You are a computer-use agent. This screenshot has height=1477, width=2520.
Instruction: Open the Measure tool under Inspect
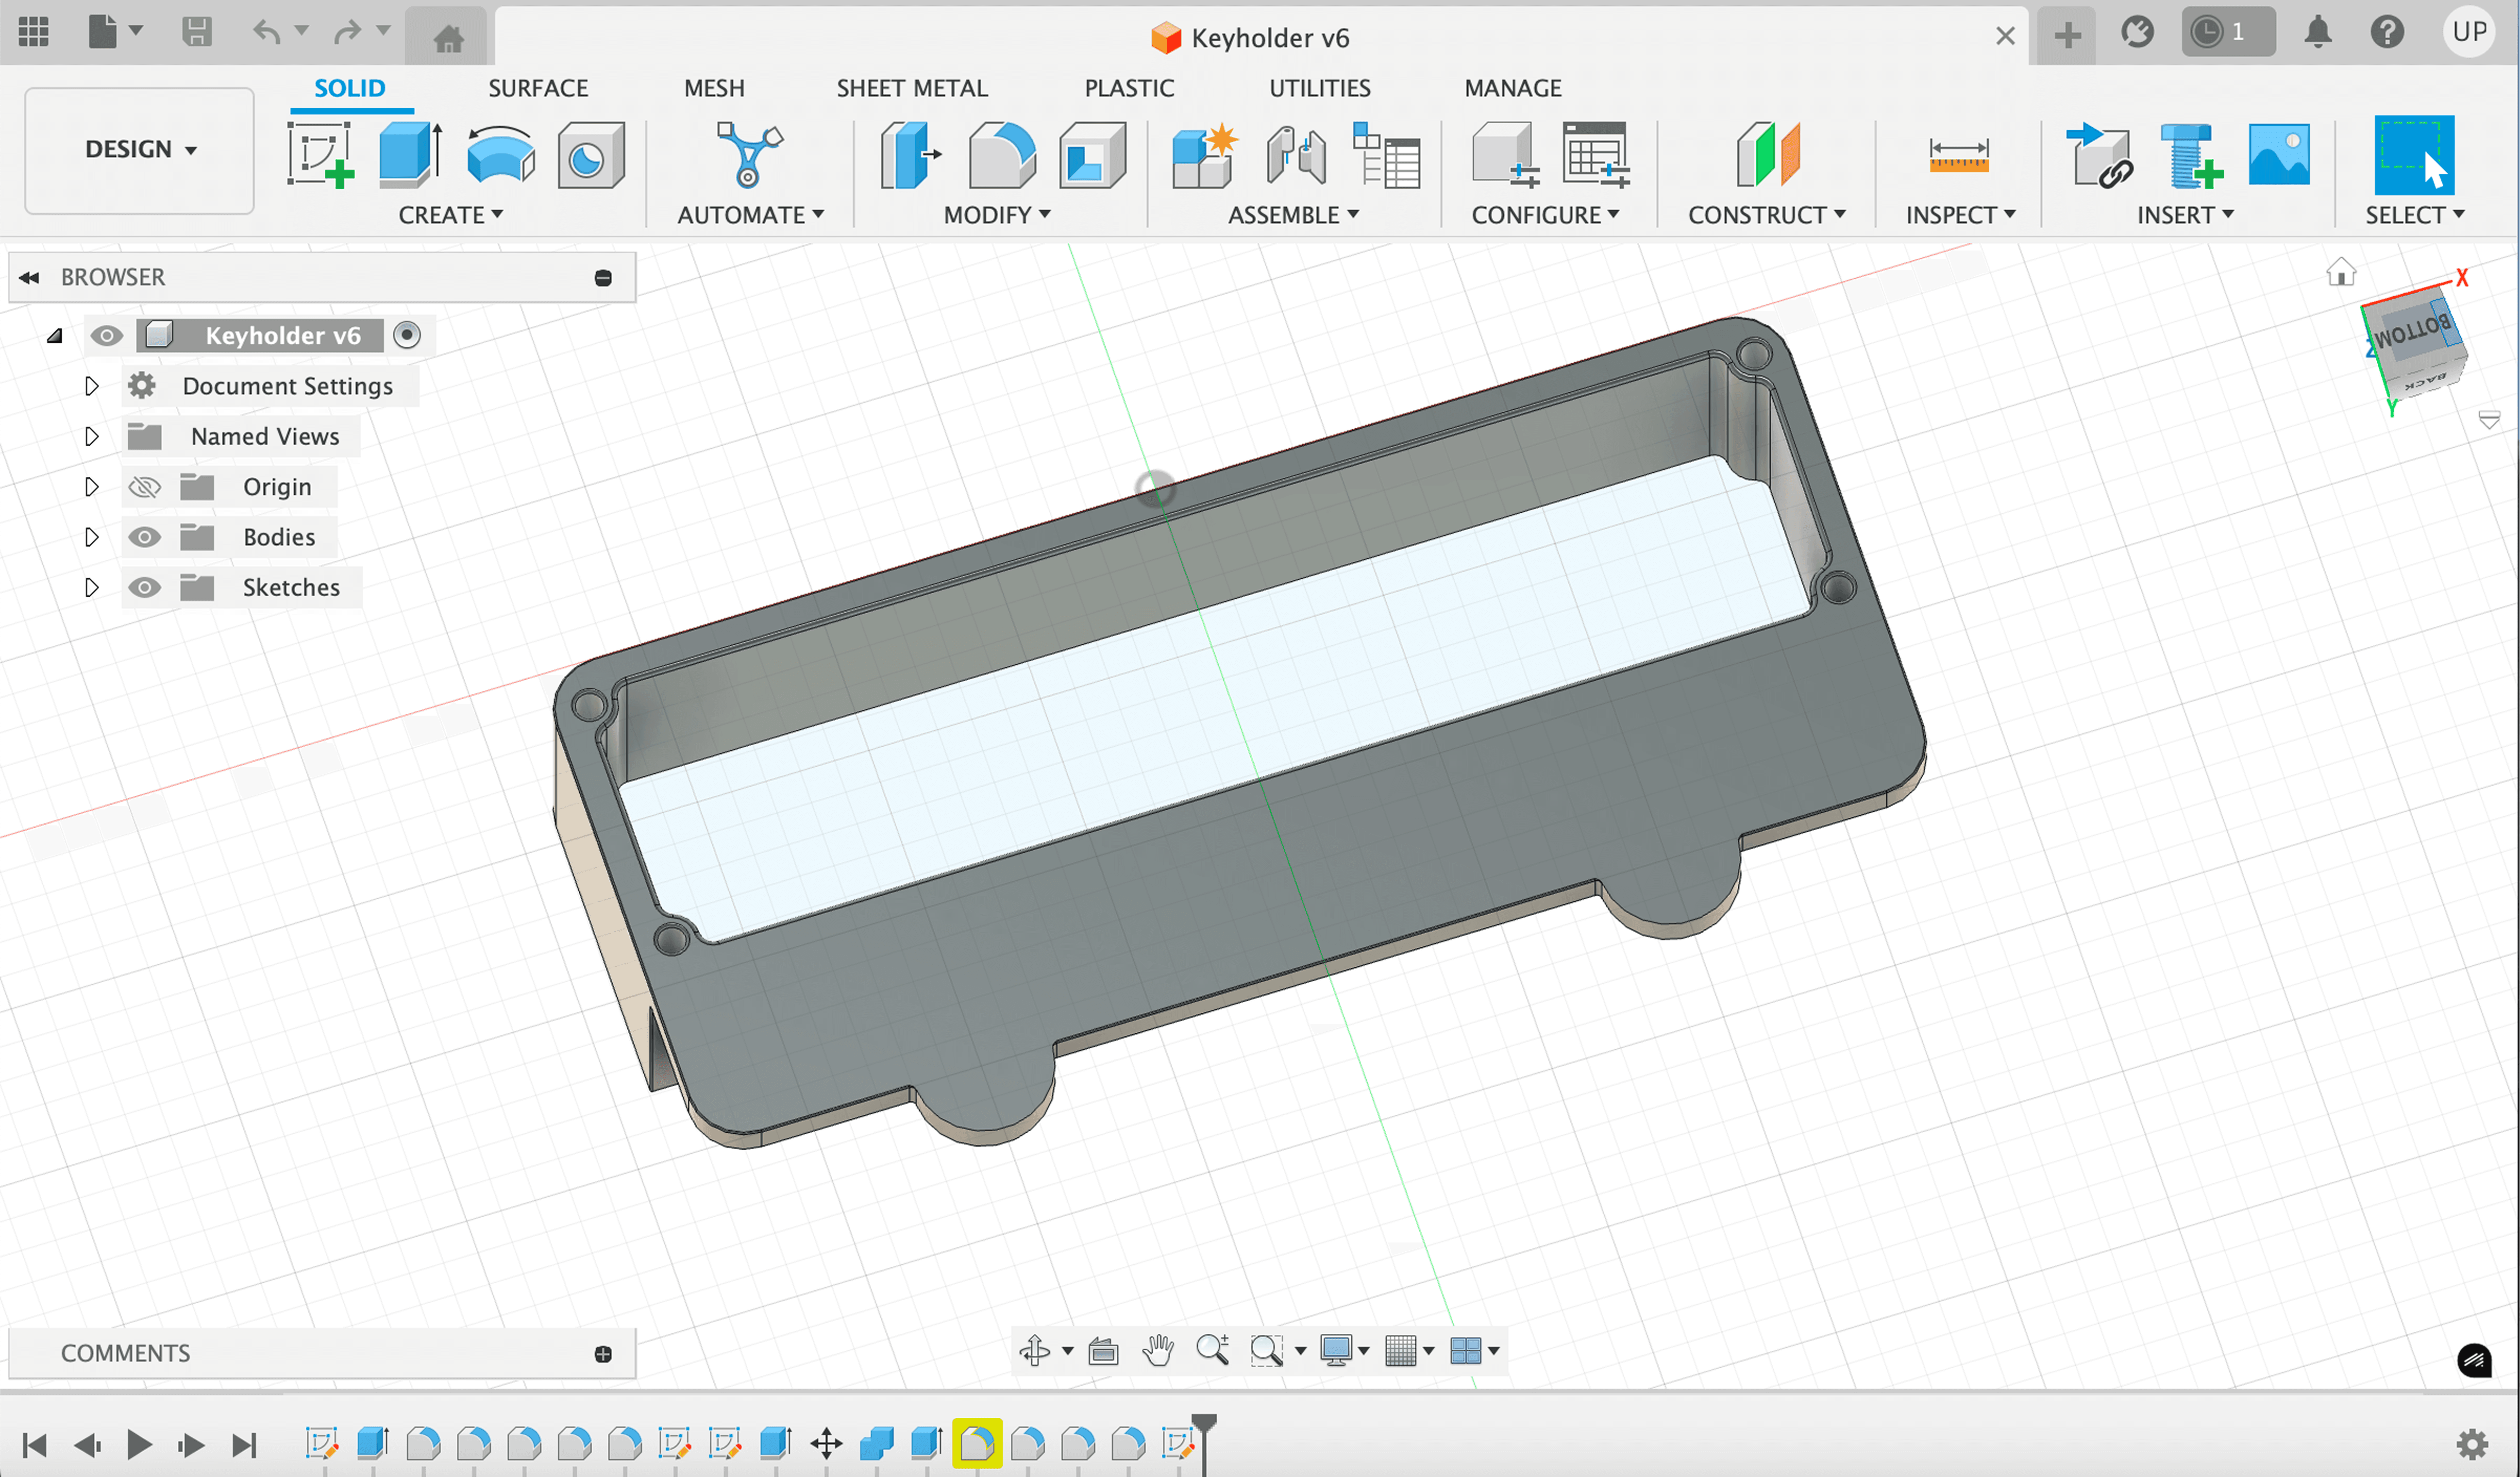(1958, 155)
